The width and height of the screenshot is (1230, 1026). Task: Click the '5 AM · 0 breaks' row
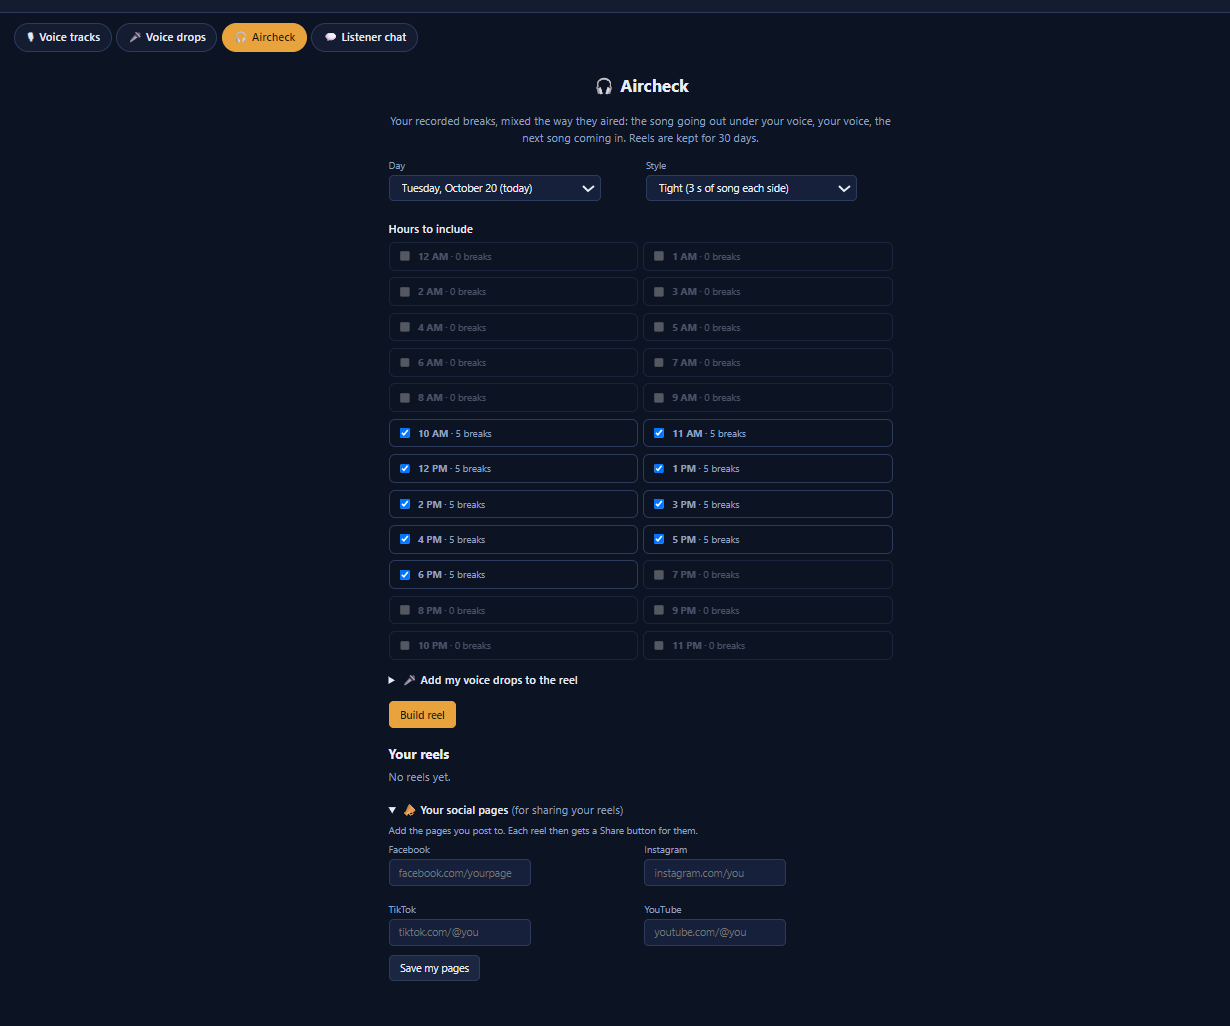click(x=768, y=327)
